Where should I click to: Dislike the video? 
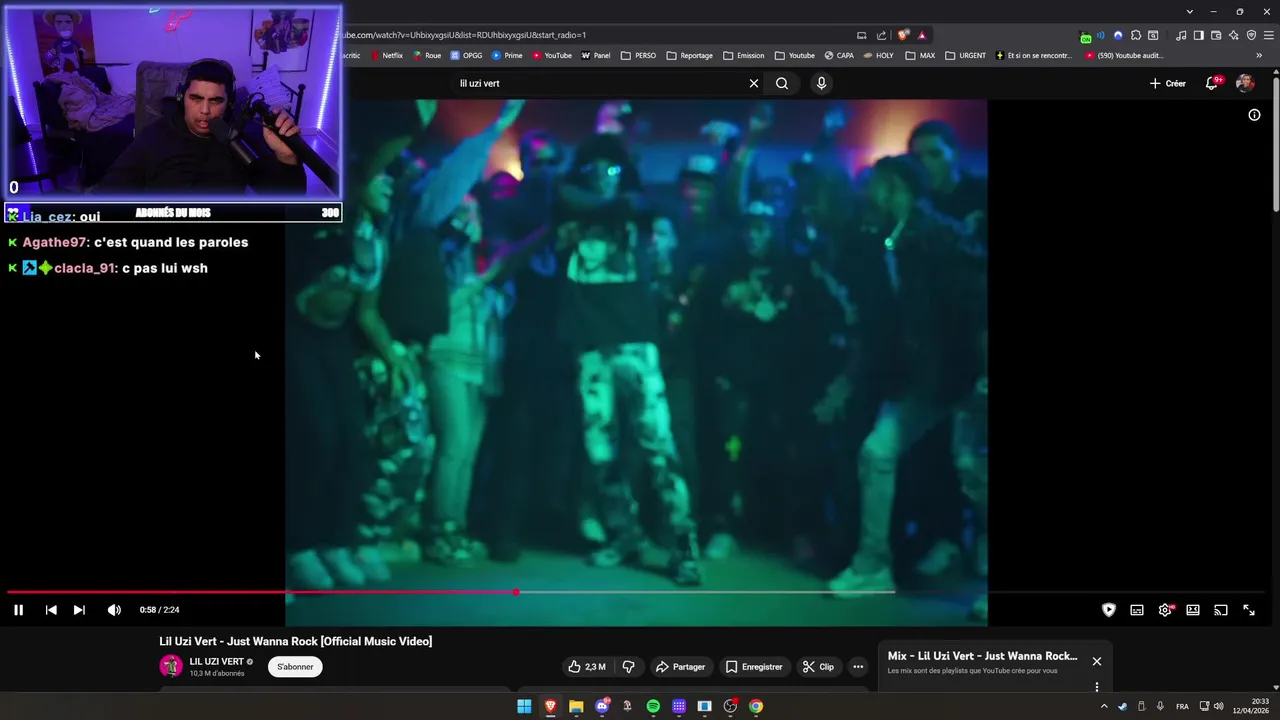[628, 667]
